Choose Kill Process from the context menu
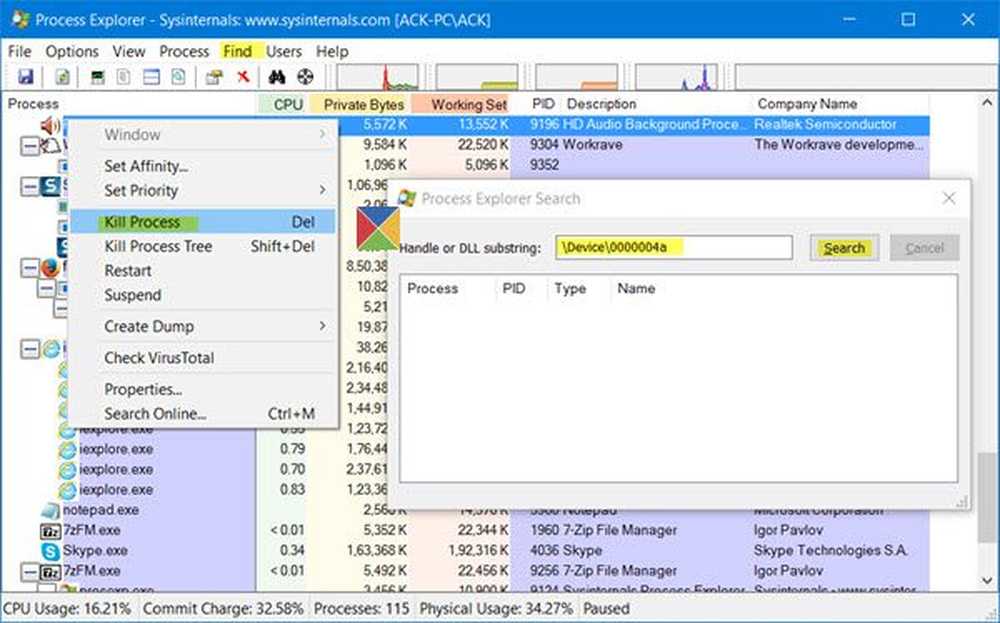1000x623 pixels. click(x=203, y=222)
